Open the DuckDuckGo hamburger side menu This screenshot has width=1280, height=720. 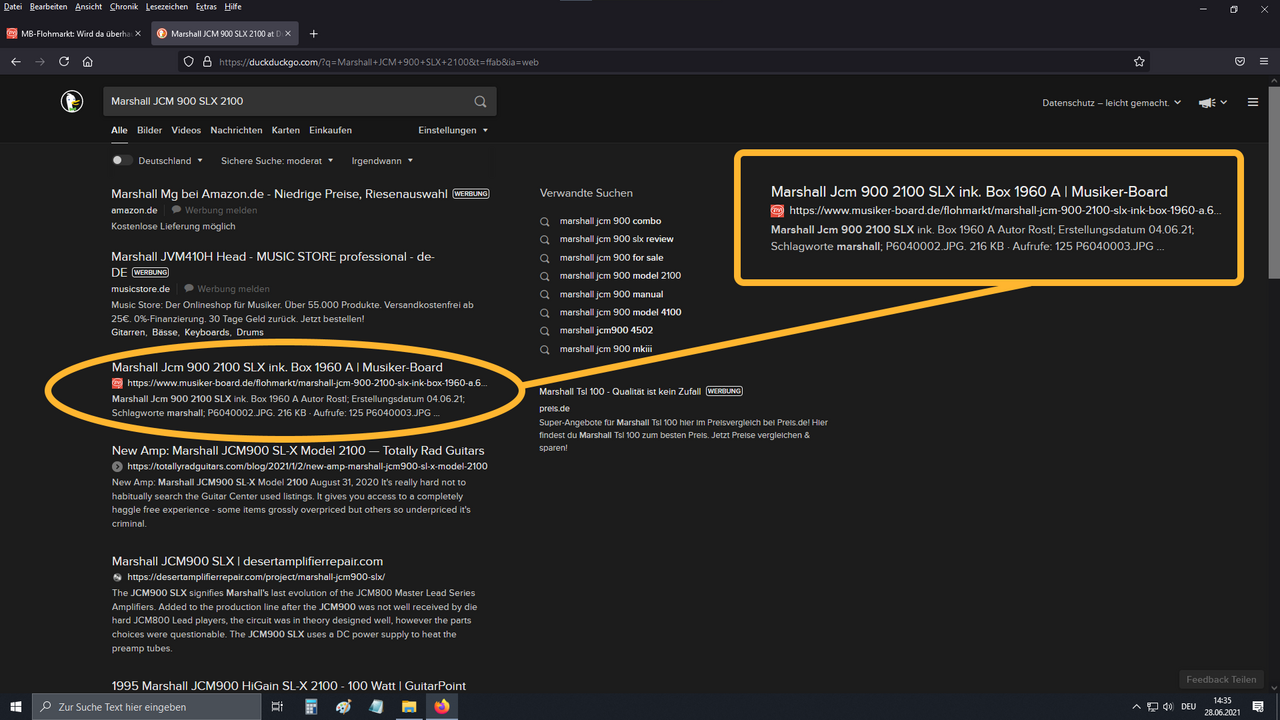click(1252, 102)
